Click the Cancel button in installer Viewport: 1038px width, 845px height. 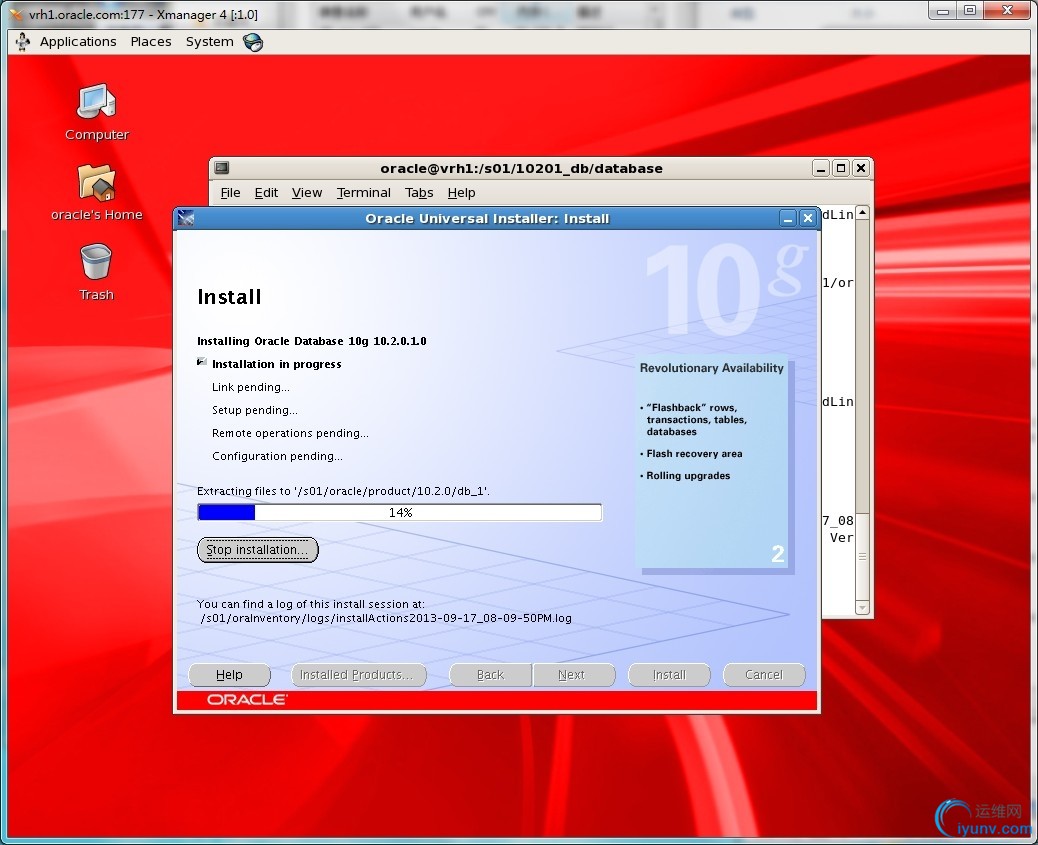(764, 675)
